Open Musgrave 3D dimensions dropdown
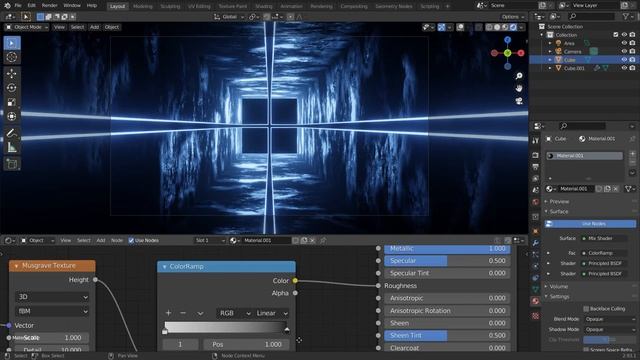This screenshot has width=640, height=360. (x=52, y=297)
